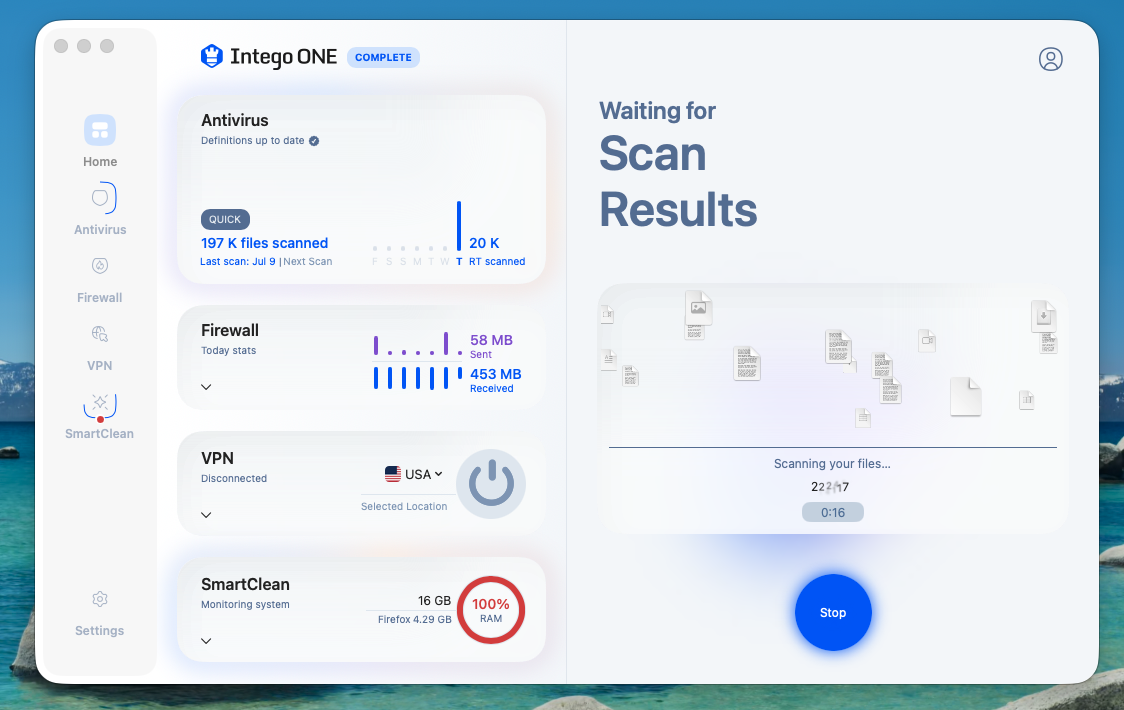Expand the VPN card chevron
1124x710 pixels.
coord(206,515)
